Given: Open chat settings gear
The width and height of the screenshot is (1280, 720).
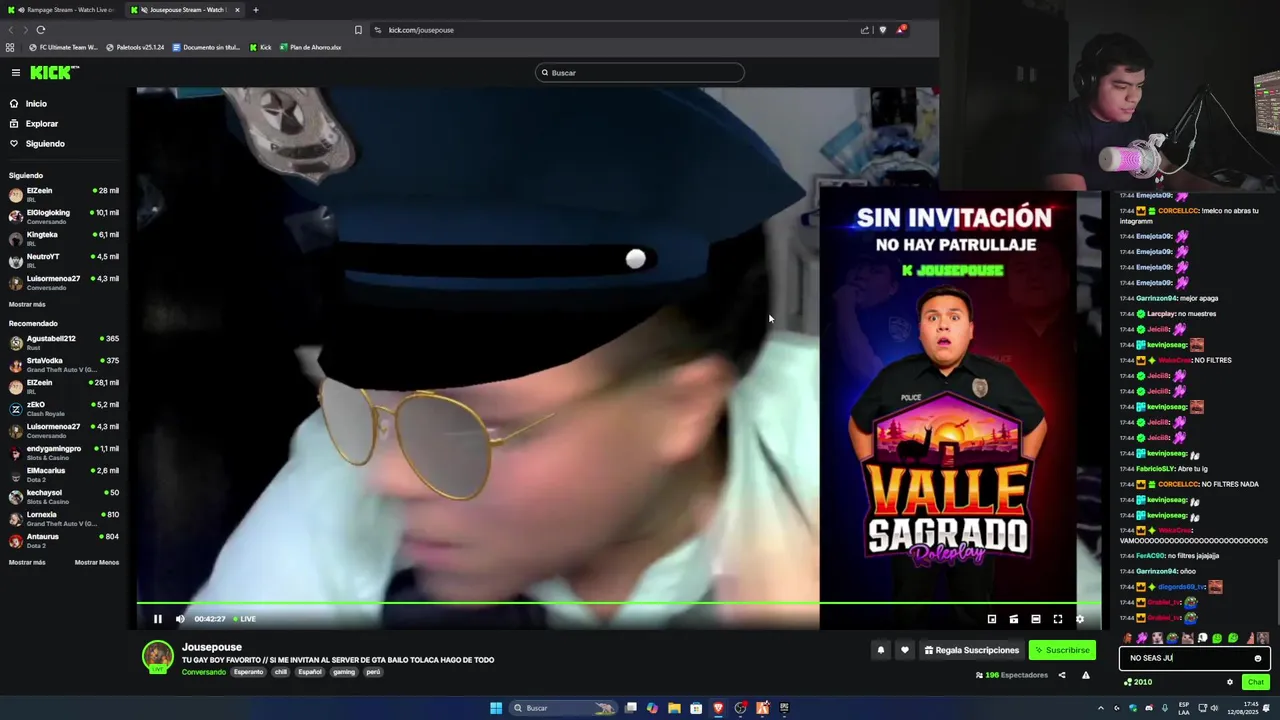Looking at the screenshot, I should tap(1230, 682).
